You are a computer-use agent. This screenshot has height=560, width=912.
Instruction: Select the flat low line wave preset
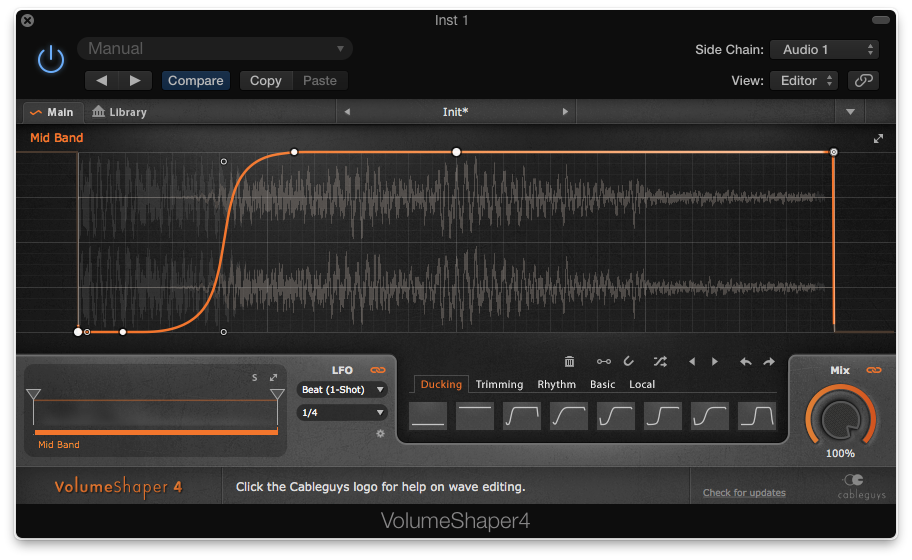point(428,416)
